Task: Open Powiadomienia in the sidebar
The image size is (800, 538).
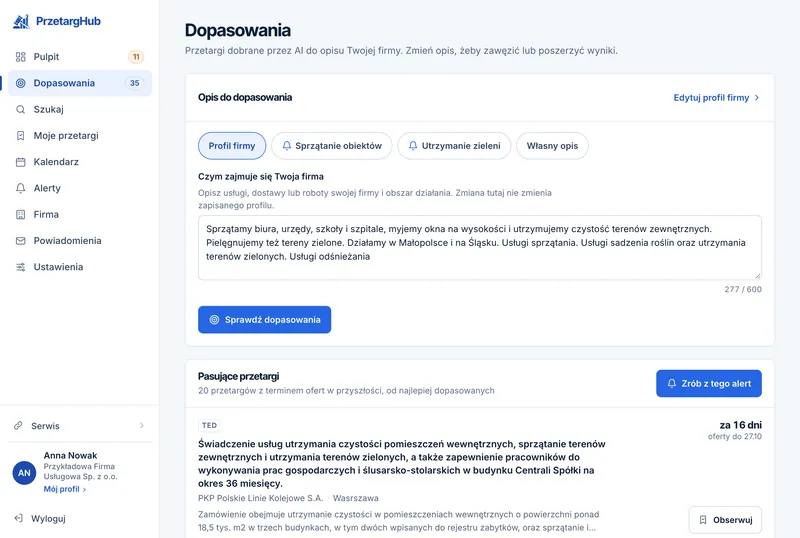Action: (80, 241)
